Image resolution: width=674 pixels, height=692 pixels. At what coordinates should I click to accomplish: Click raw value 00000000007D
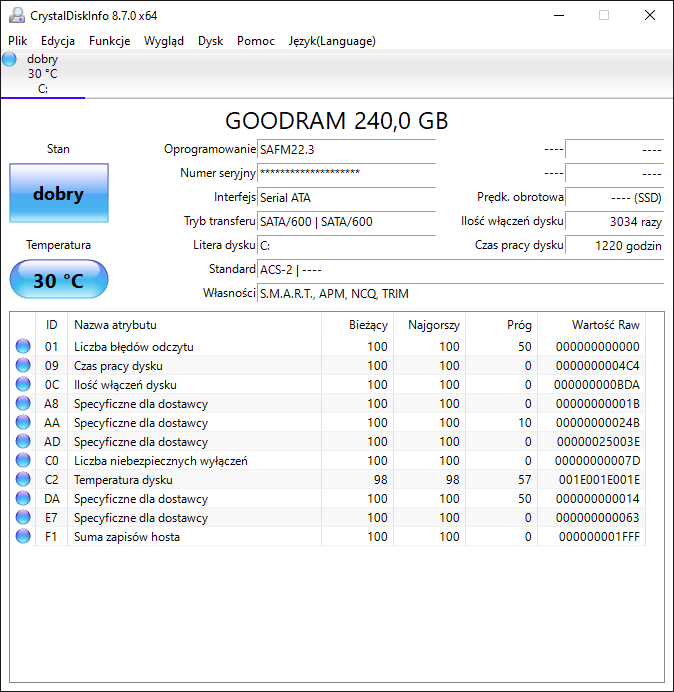tap(597, 461)
